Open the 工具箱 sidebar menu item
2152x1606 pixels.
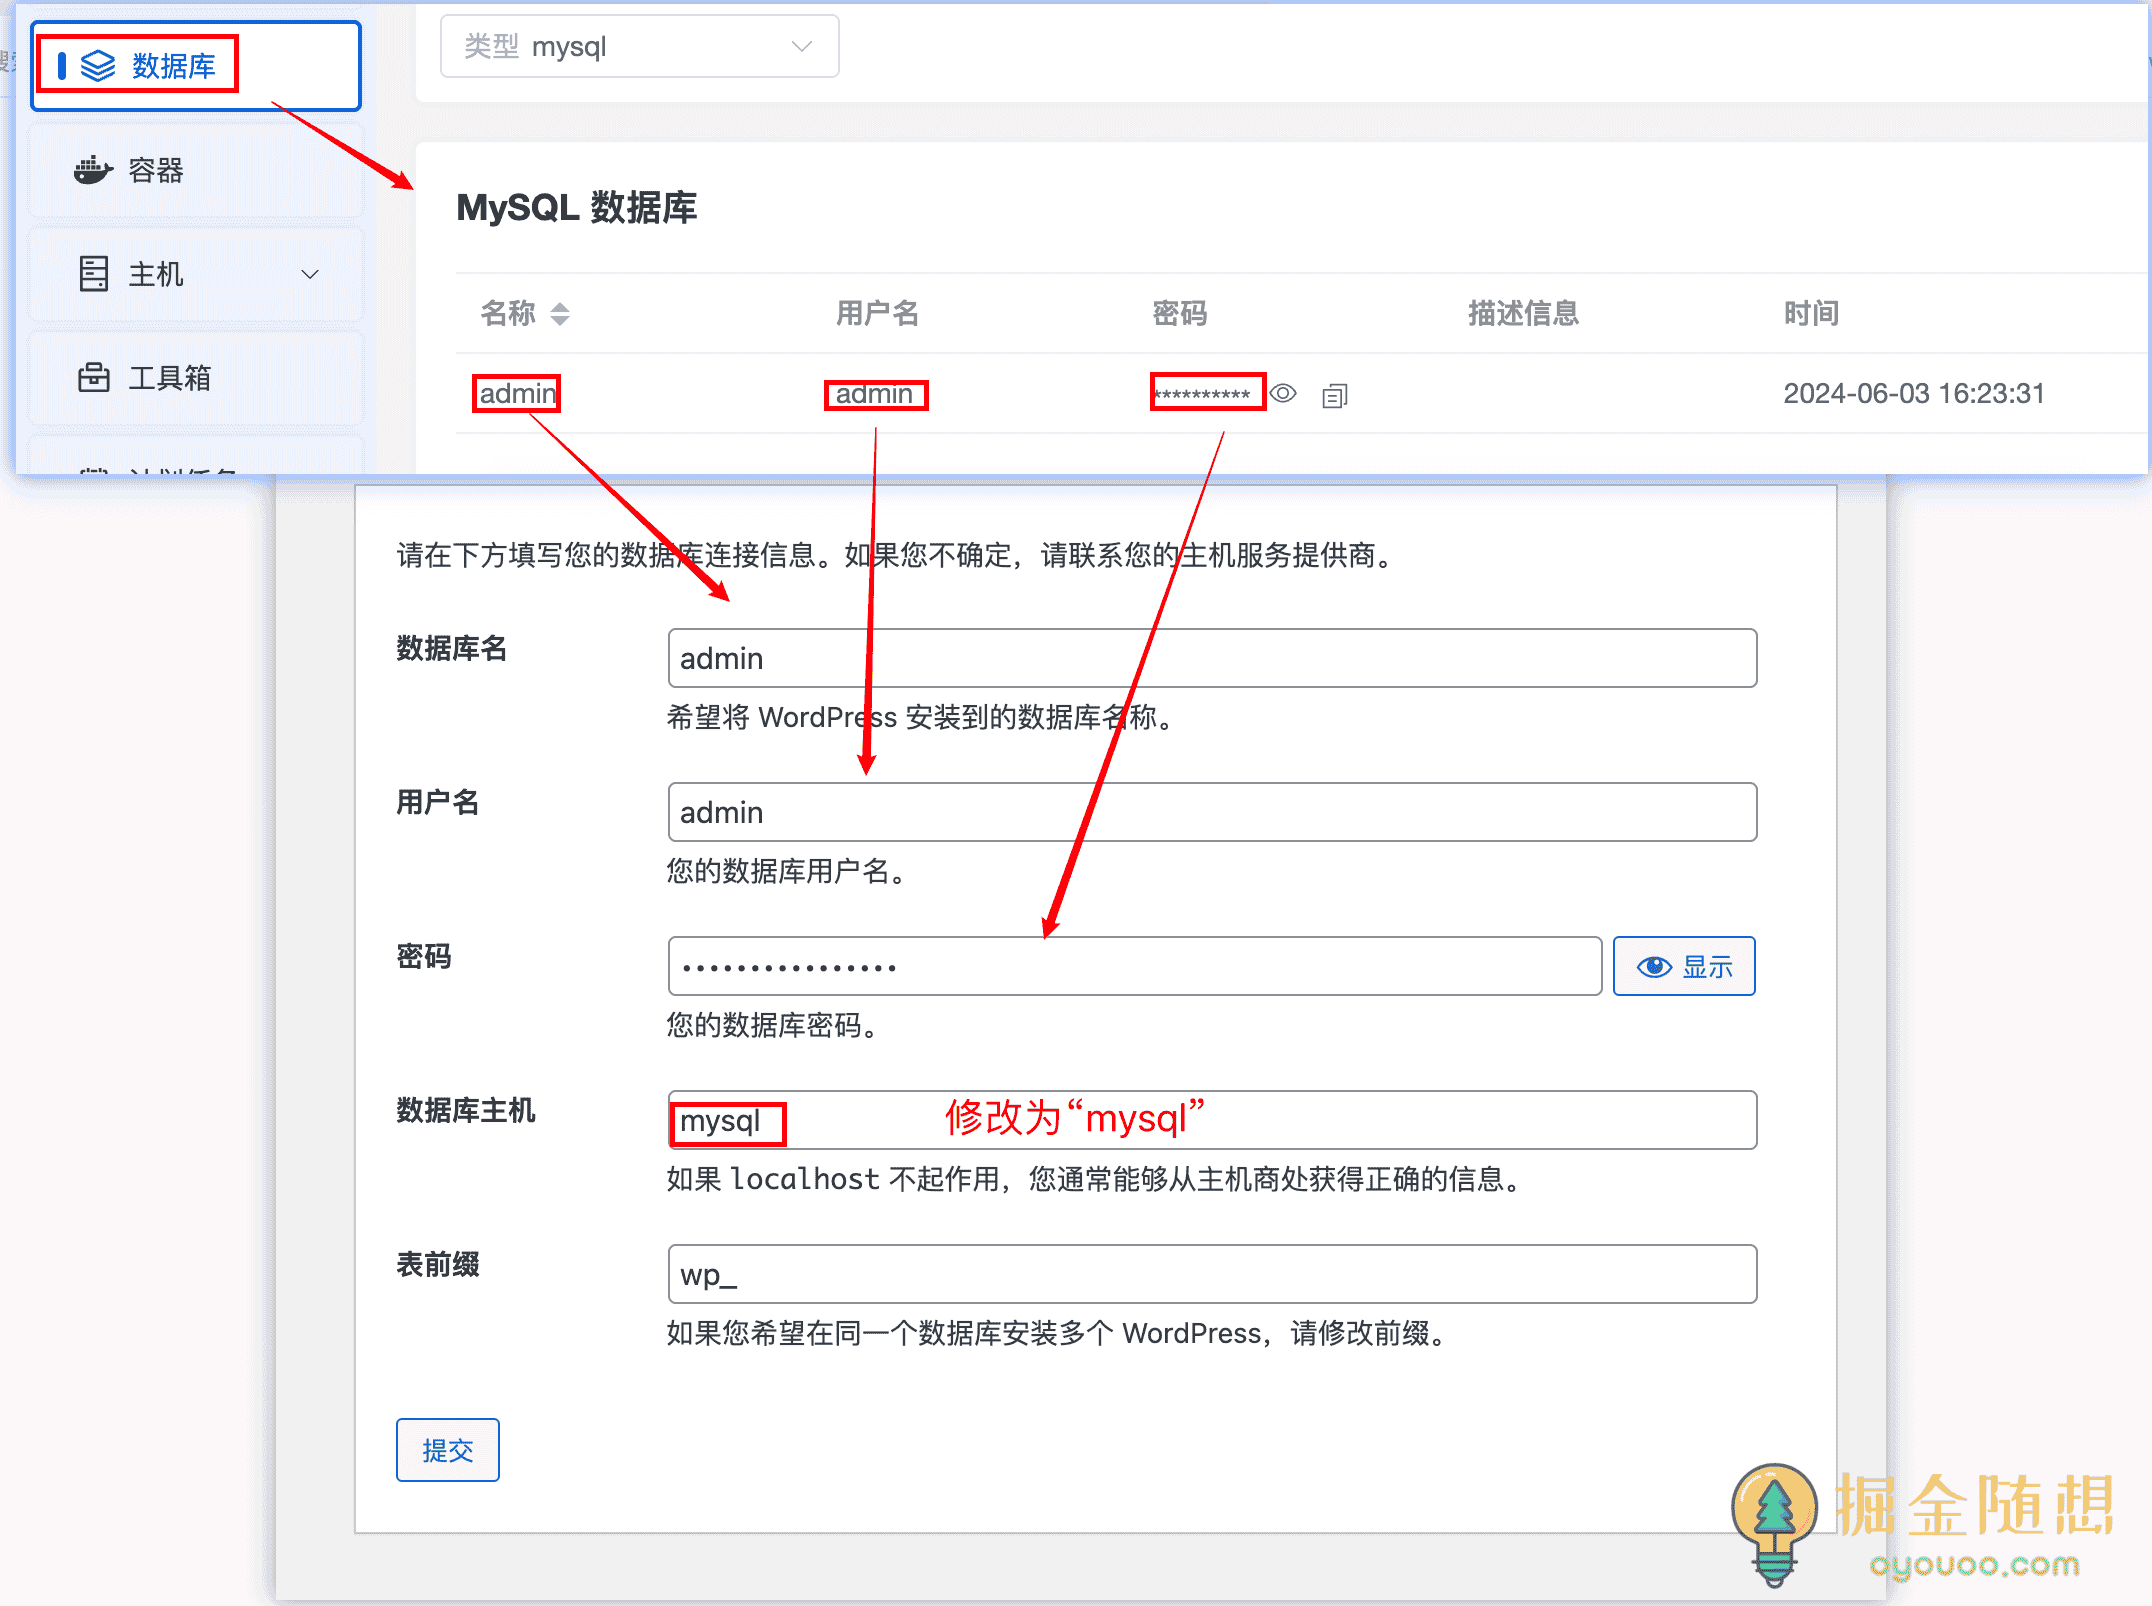196,378
